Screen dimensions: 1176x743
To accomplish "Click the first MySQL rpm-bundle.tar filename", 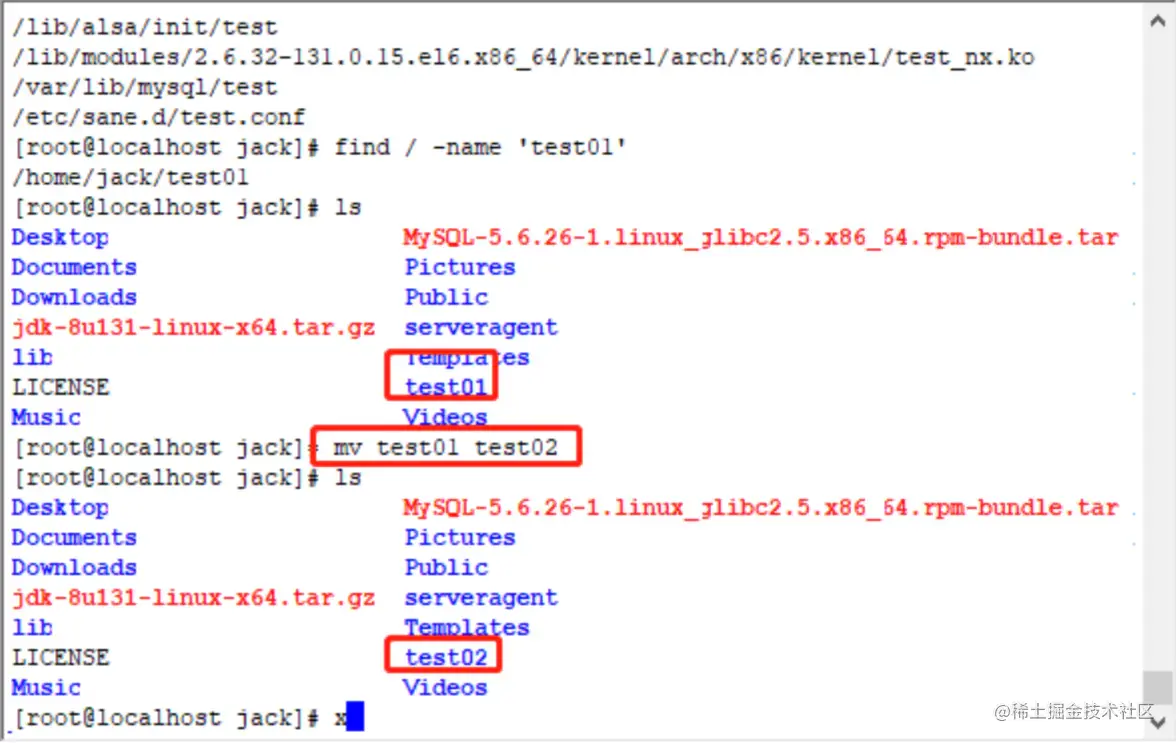I will pyautogui.click(x=760, y=238).
